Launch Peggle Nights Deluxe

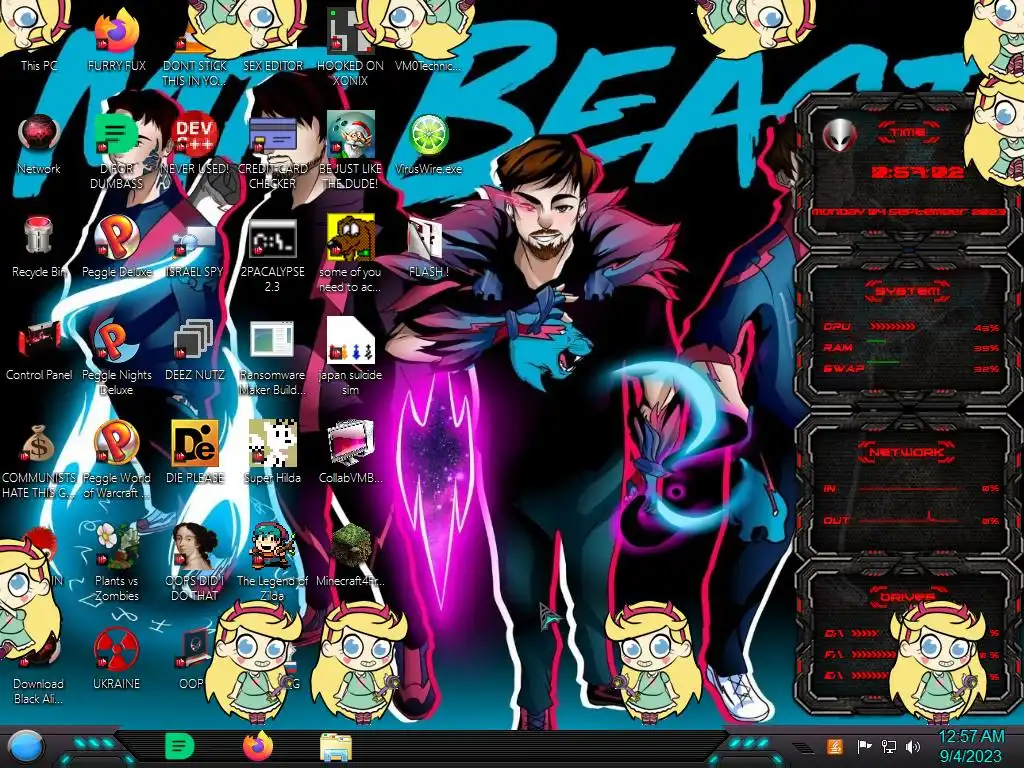coord(116,357)
